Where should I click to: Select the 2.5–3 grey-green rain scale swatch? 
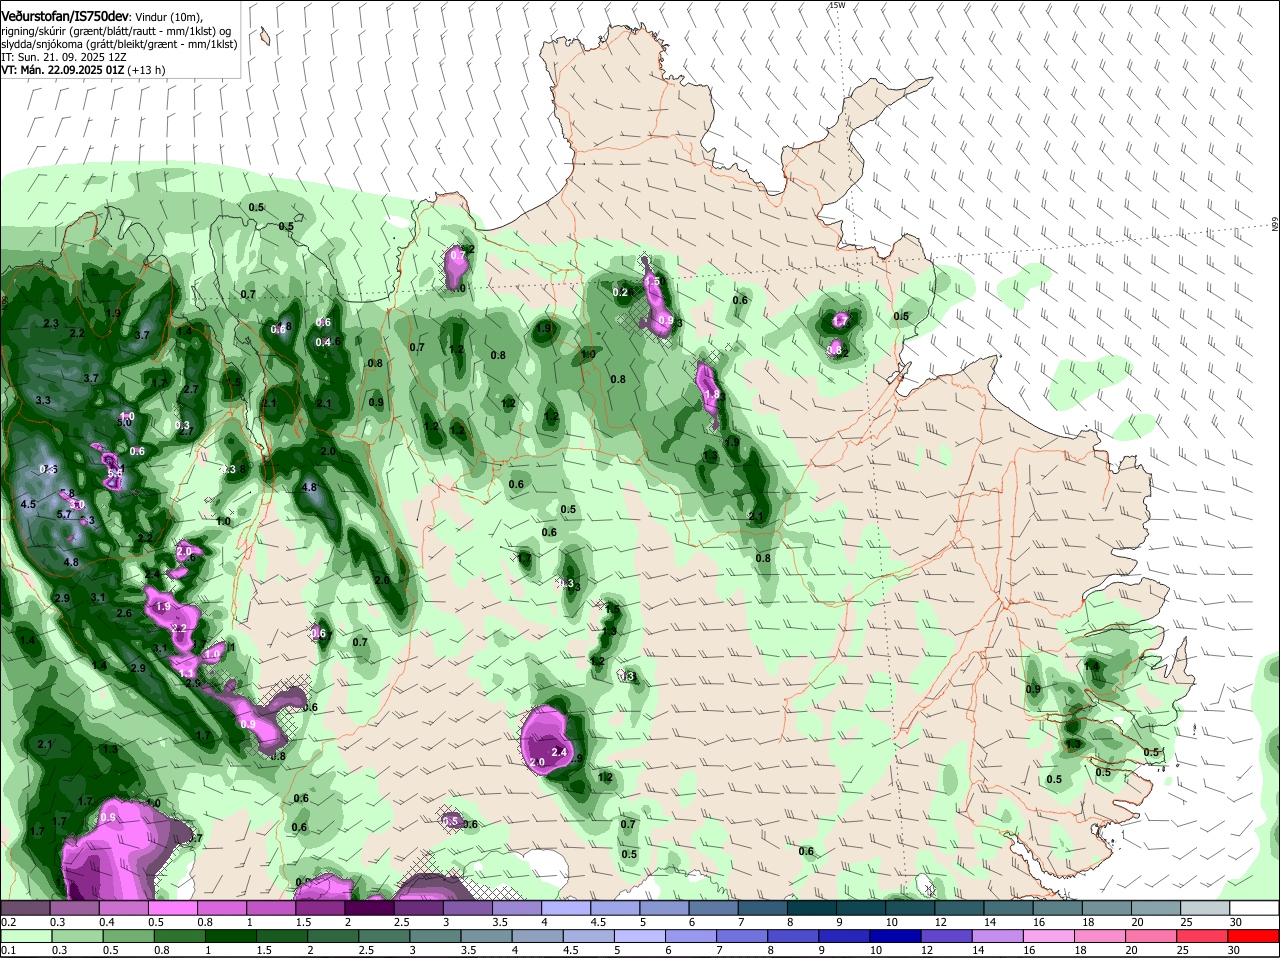[385, 936]
